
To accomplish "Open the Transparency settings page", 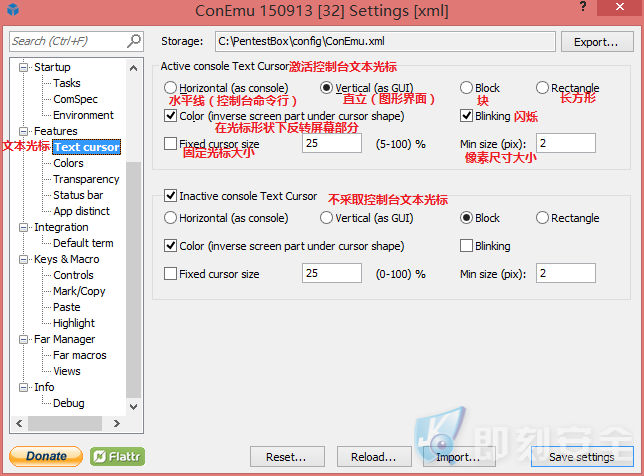I will [x=86, y=179].
